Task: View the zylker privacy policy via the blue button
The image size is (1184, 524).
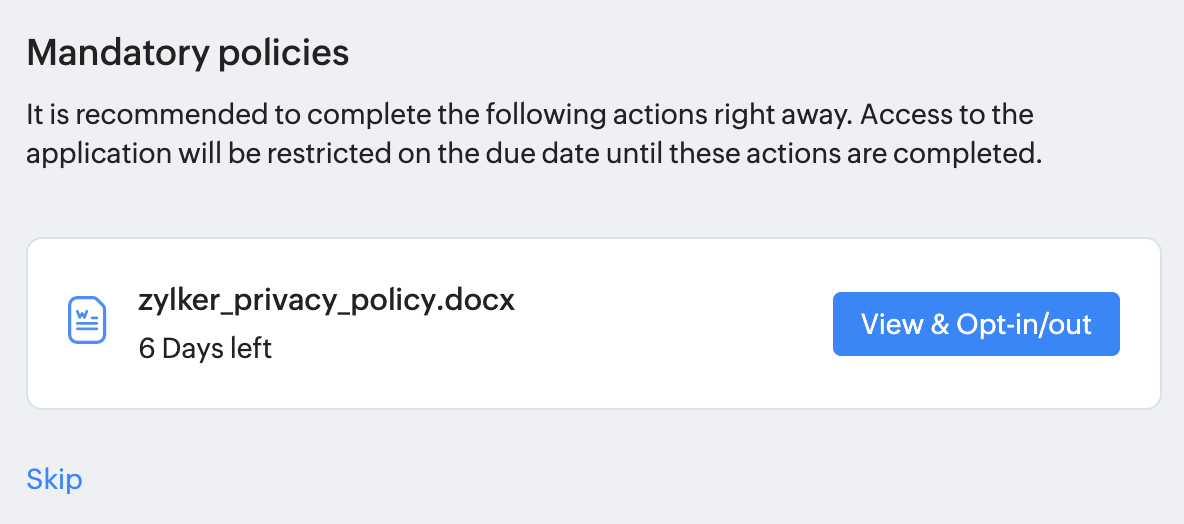Action: (x=975, y=324)
